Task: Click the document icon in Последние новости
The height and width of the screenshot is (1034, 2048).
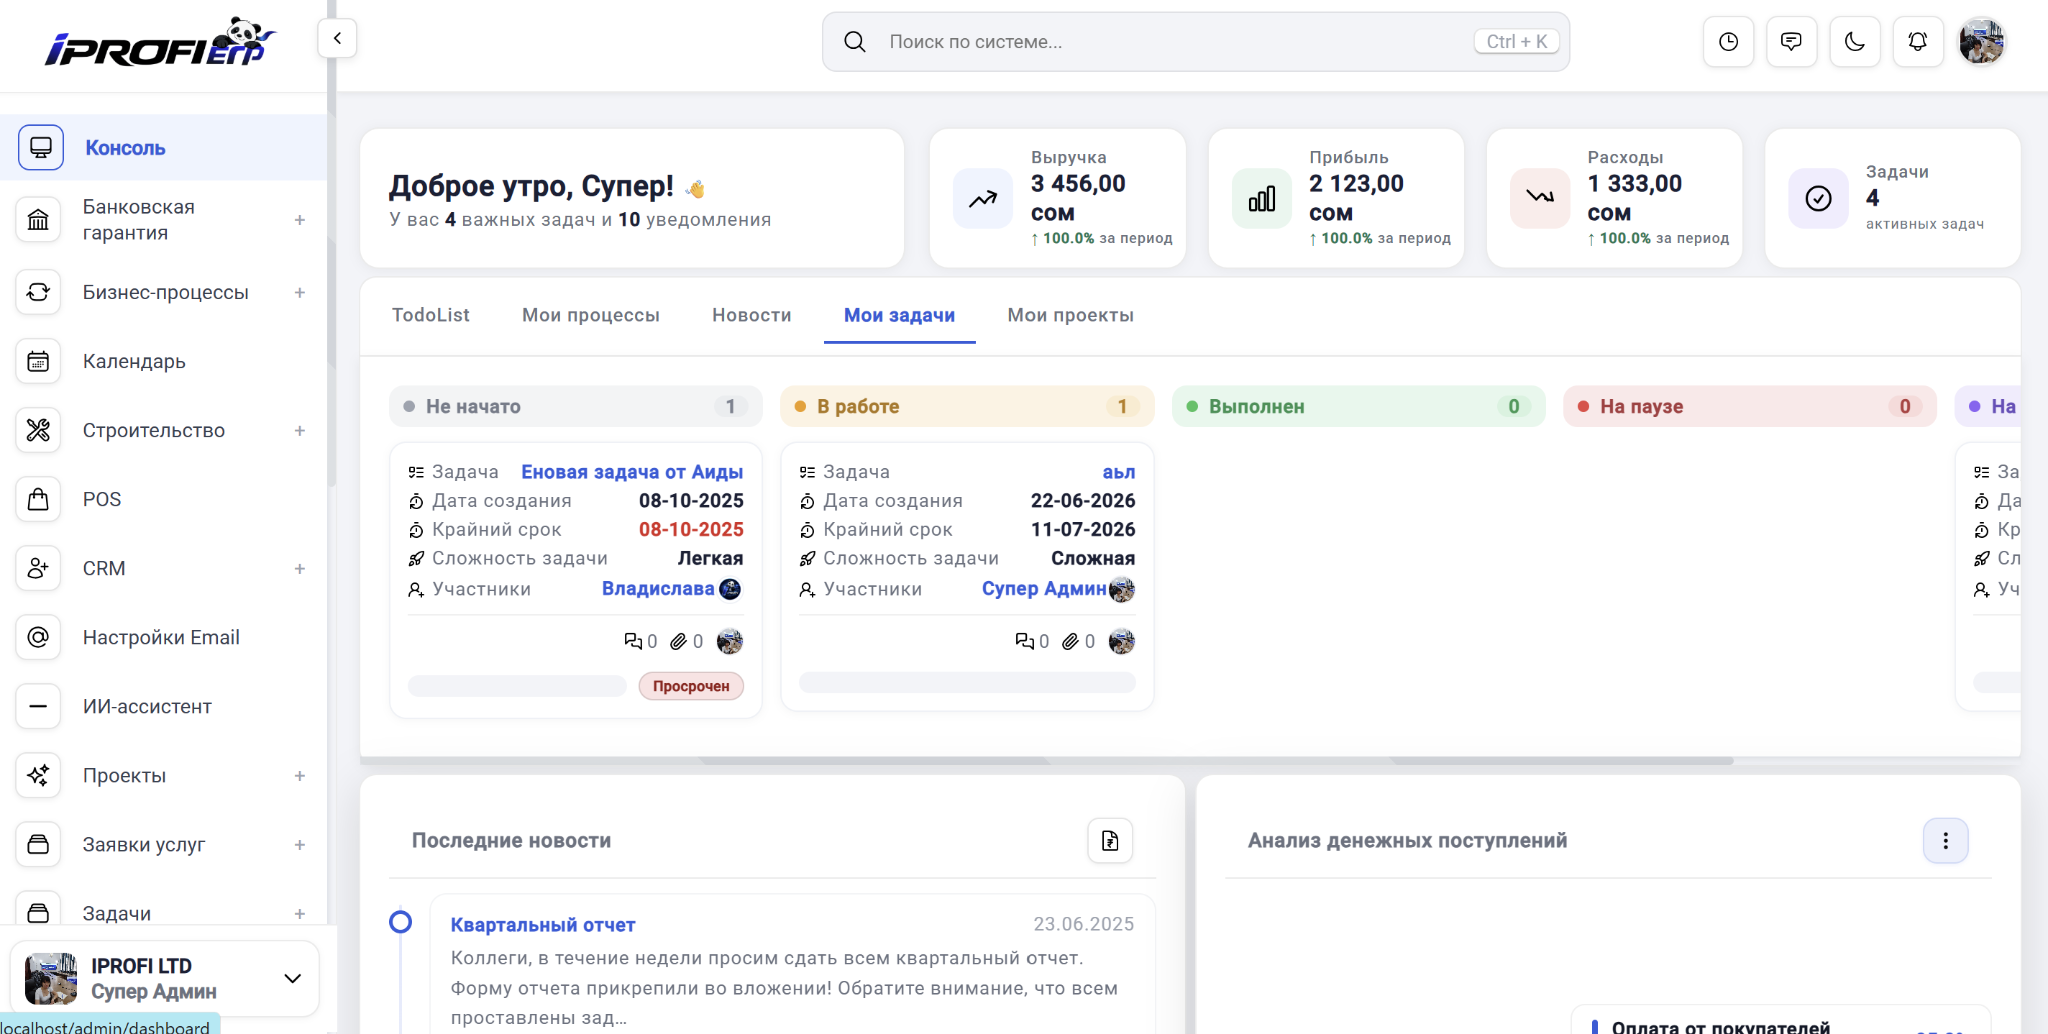Action: pyautogui.click(x=1110, y=840)
